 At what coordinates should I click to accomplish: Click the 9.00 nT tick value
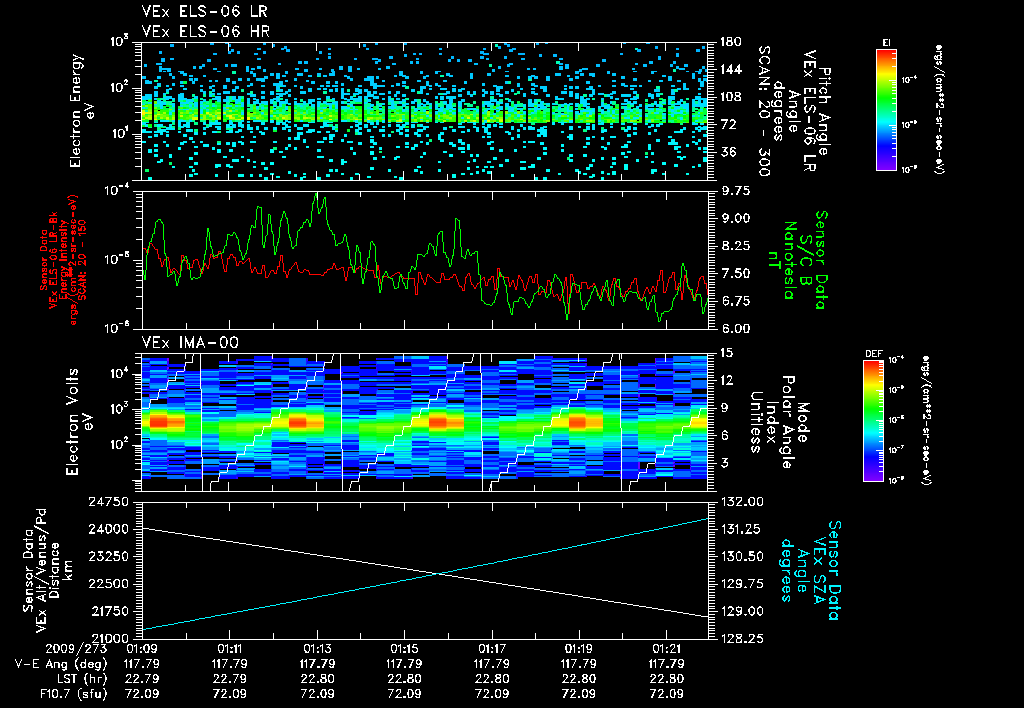coord(735,218)
